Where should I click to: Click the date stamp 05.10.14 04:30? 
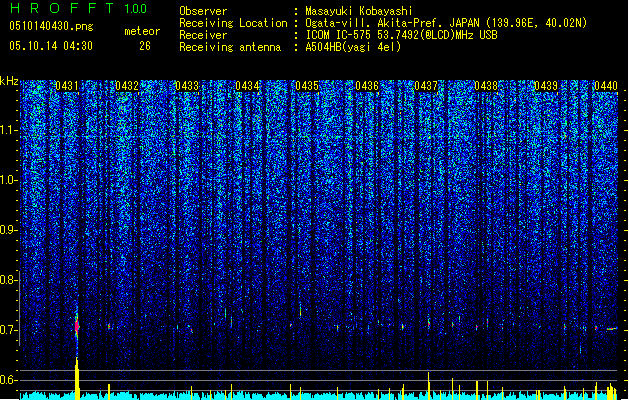pyautogui.click(x=51, y=46)
